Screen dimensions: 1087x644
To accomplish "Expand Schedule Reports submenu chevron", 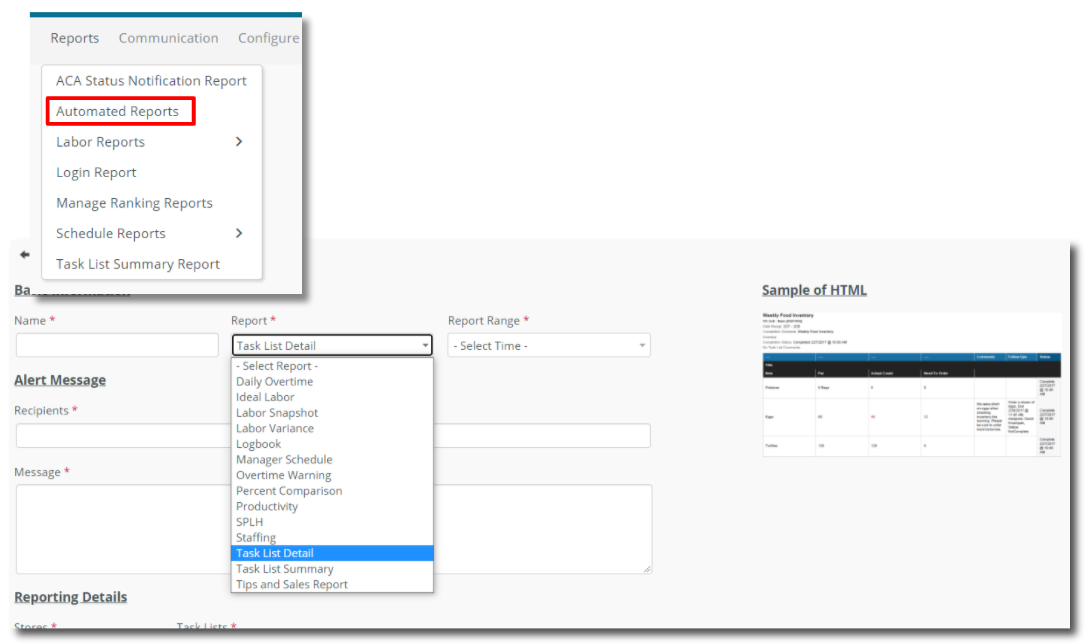I will (238, 233).
